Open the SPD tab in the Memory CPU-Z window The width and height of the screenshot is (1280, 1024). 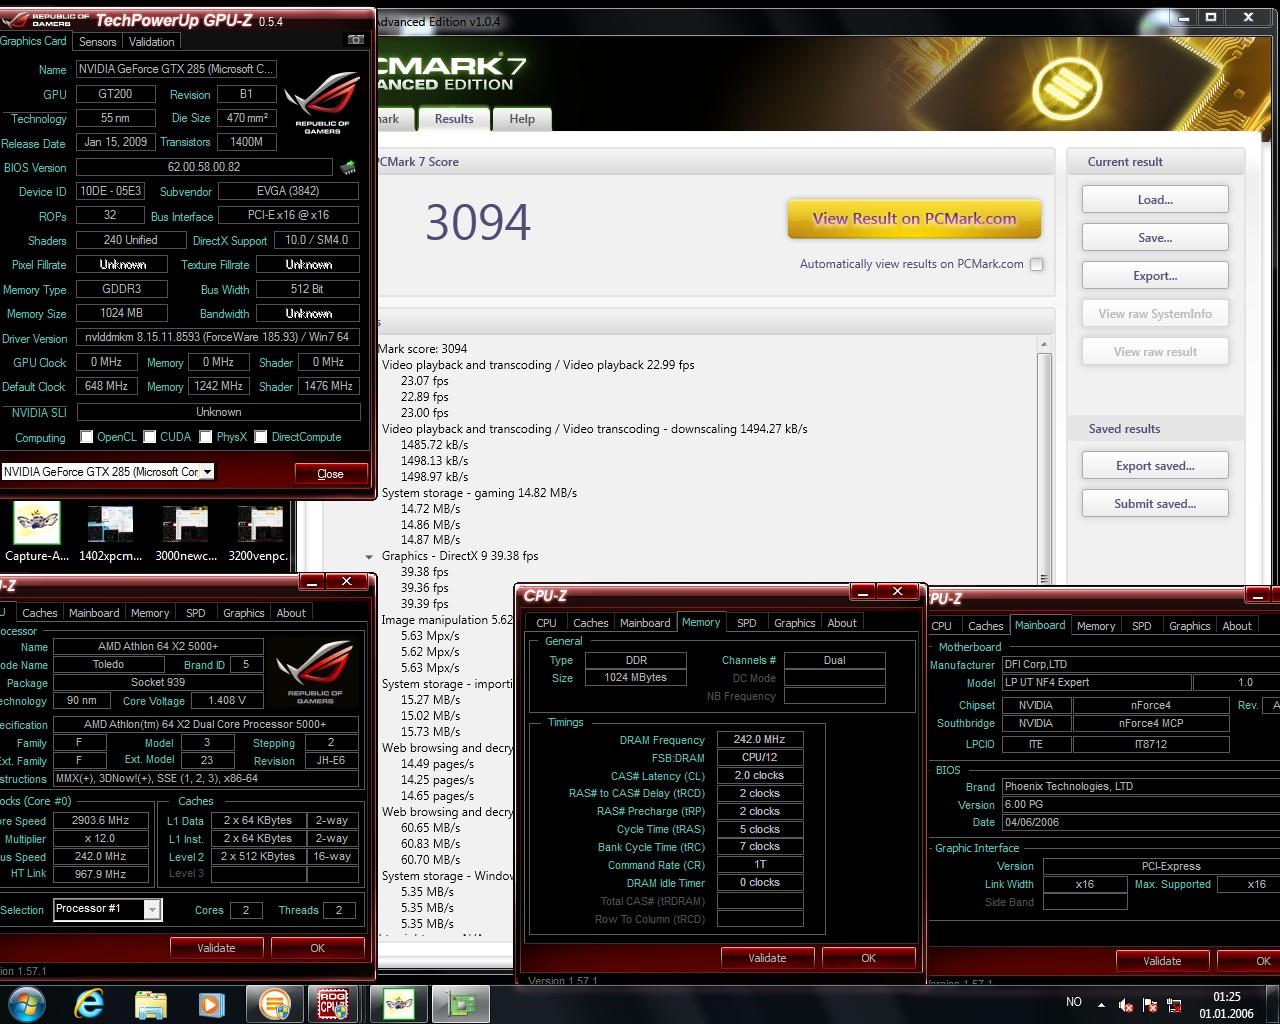click(747, 623)
